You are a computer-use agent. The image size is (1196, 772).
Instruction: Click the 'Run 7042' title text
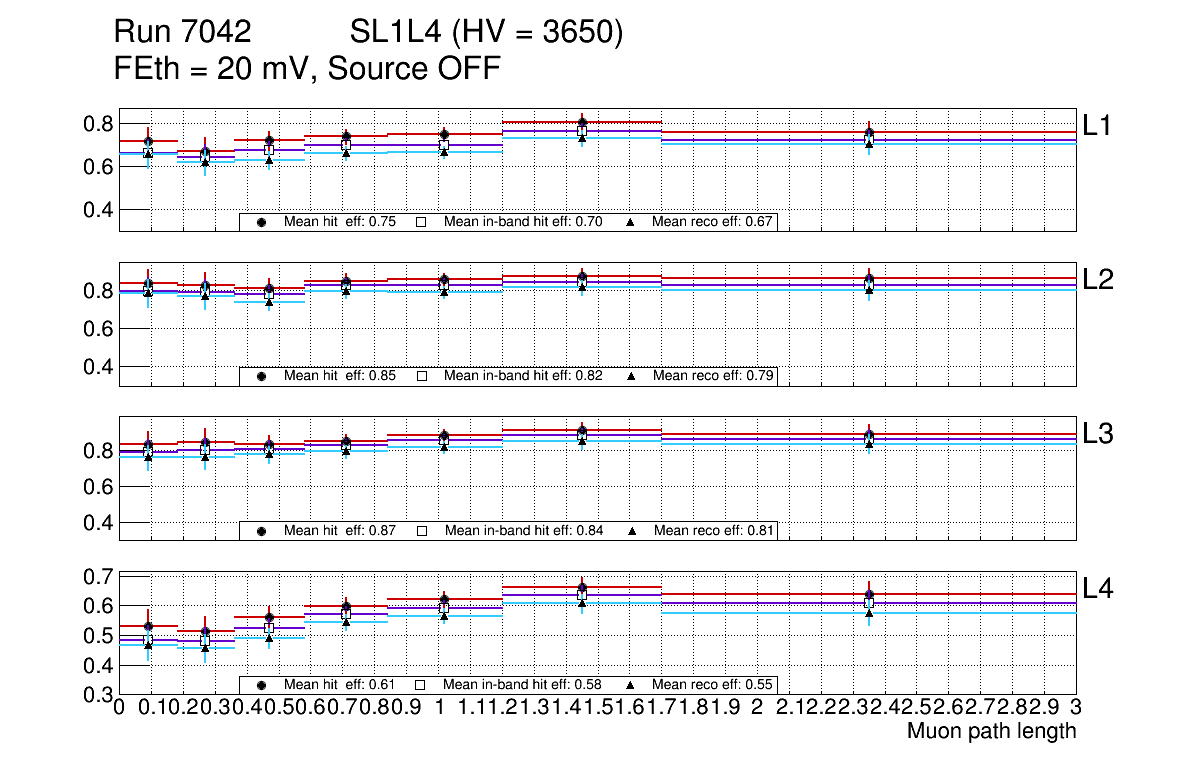182,33
